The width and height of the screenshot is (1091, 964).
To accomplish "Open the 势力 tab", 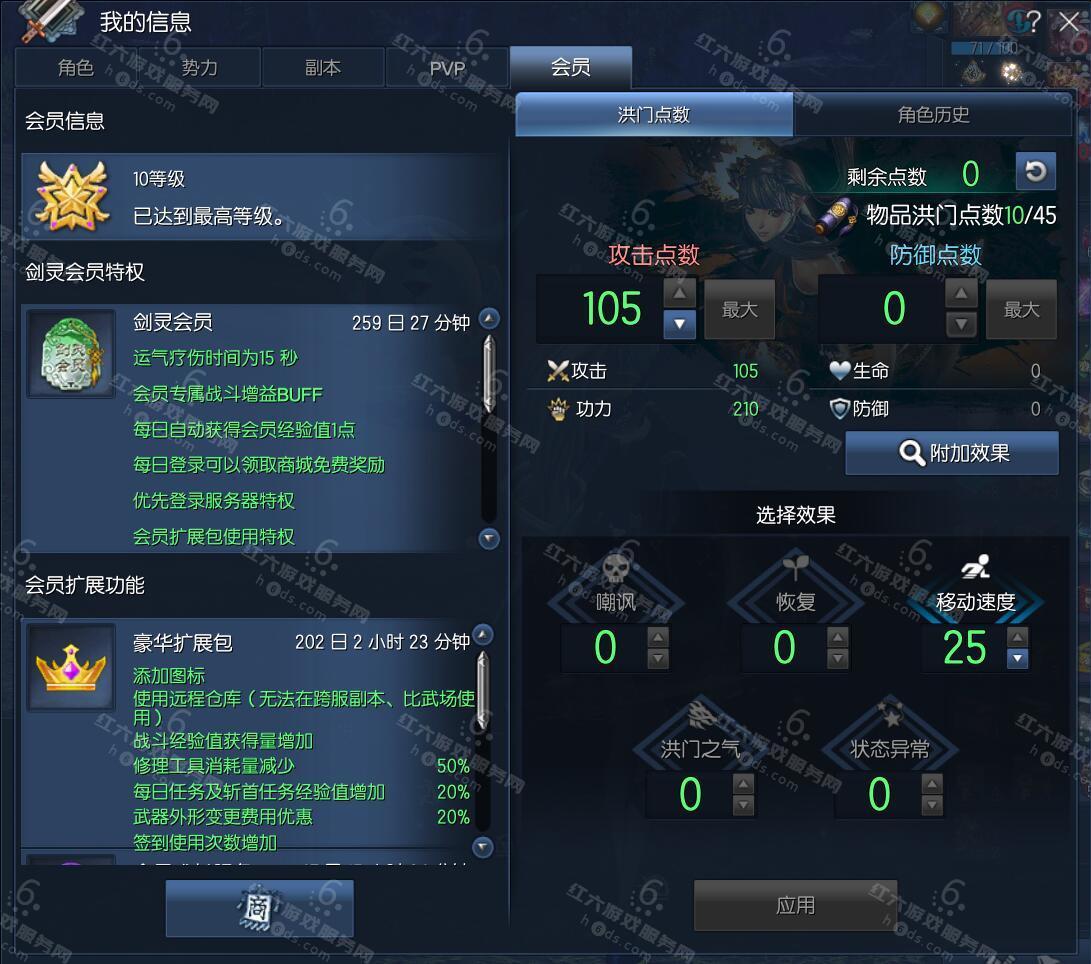I will (x=199, y=68).
